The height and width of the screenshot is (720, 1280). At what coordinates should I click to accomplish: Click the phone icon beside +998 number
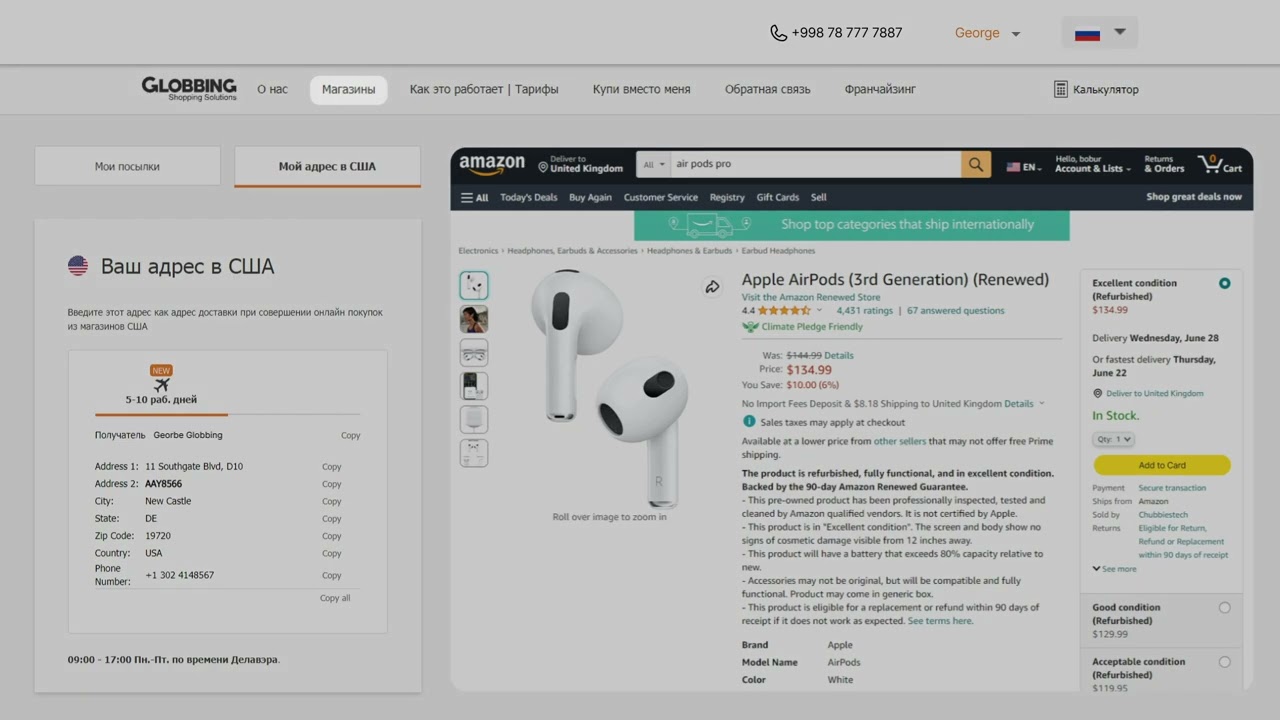[x=778, y=33]
